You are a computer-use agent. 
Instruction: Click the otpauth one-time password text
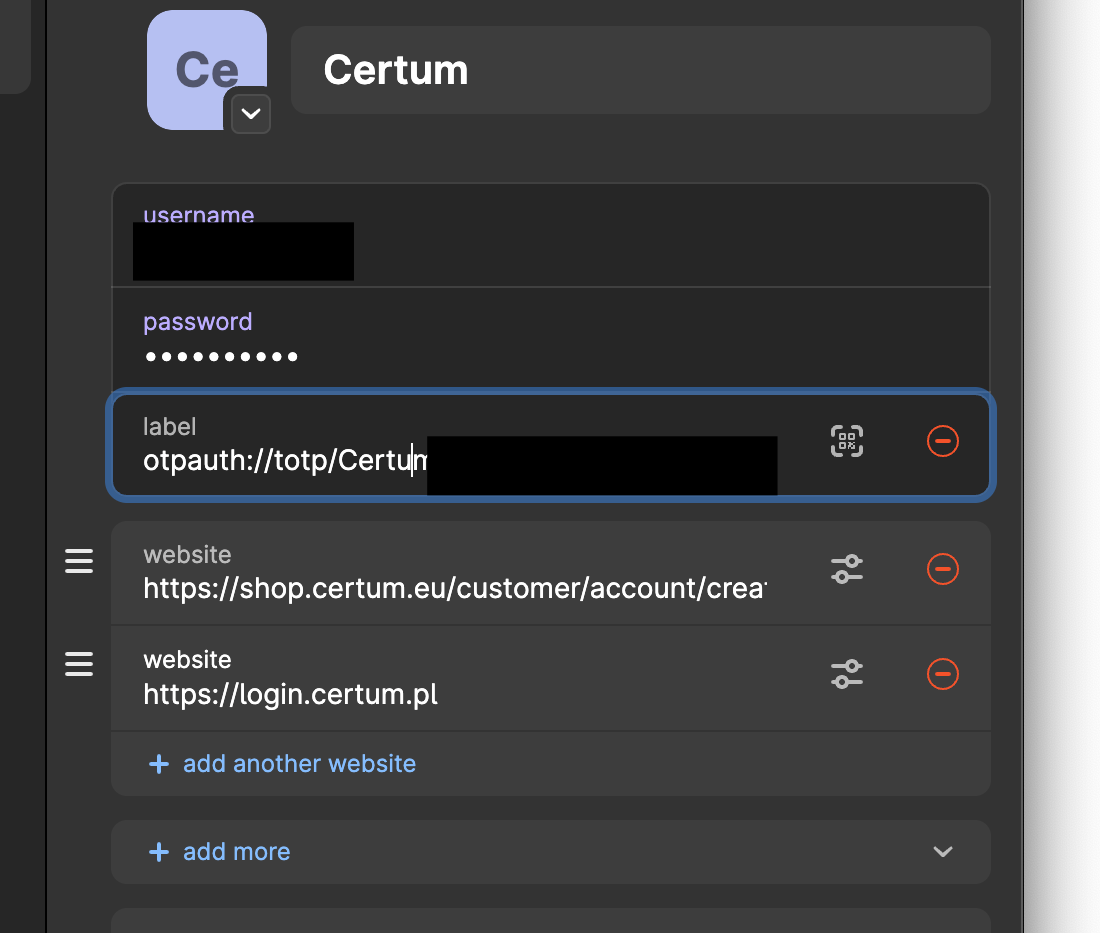pos(285,461)
